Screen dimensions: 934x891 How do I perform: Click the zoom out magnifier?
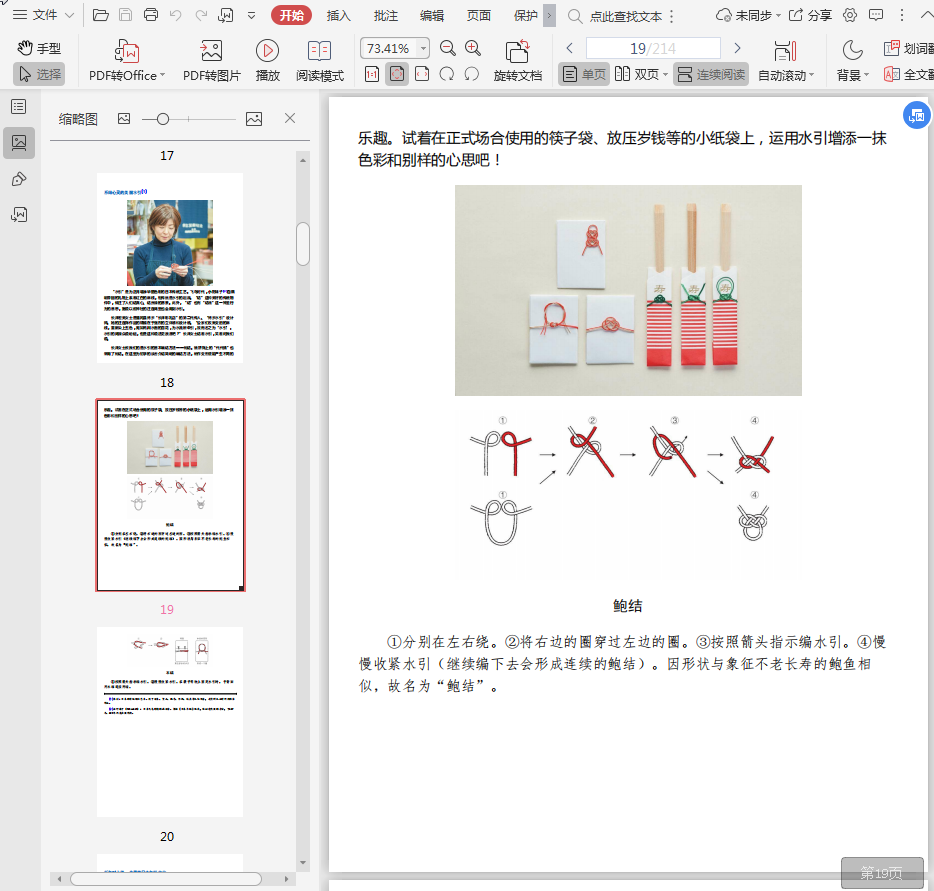pyautogui.click(x=447, y=48)
